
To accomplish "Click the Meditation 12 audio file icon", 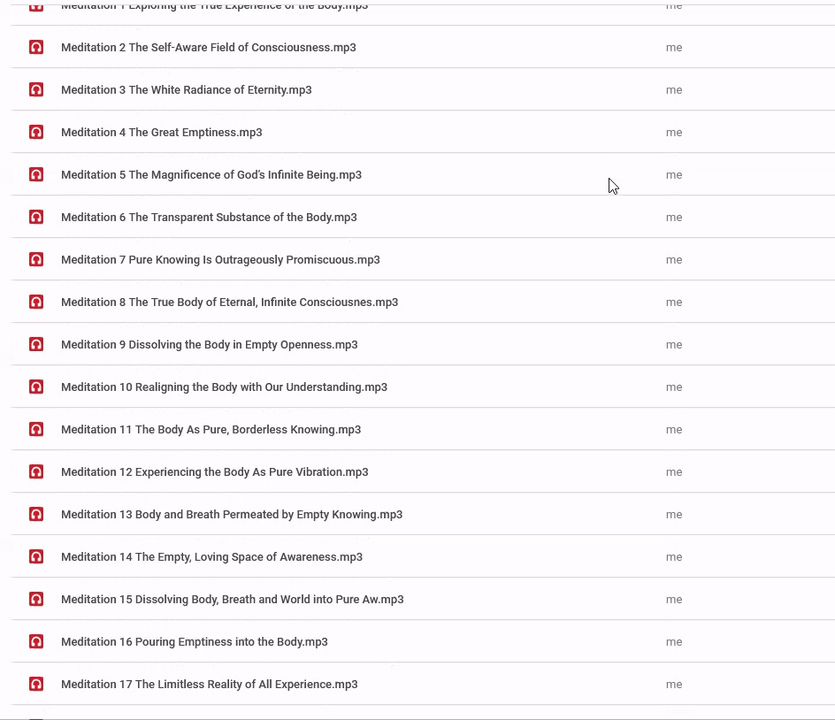I will pyautogui.click(x=36, y=472).
